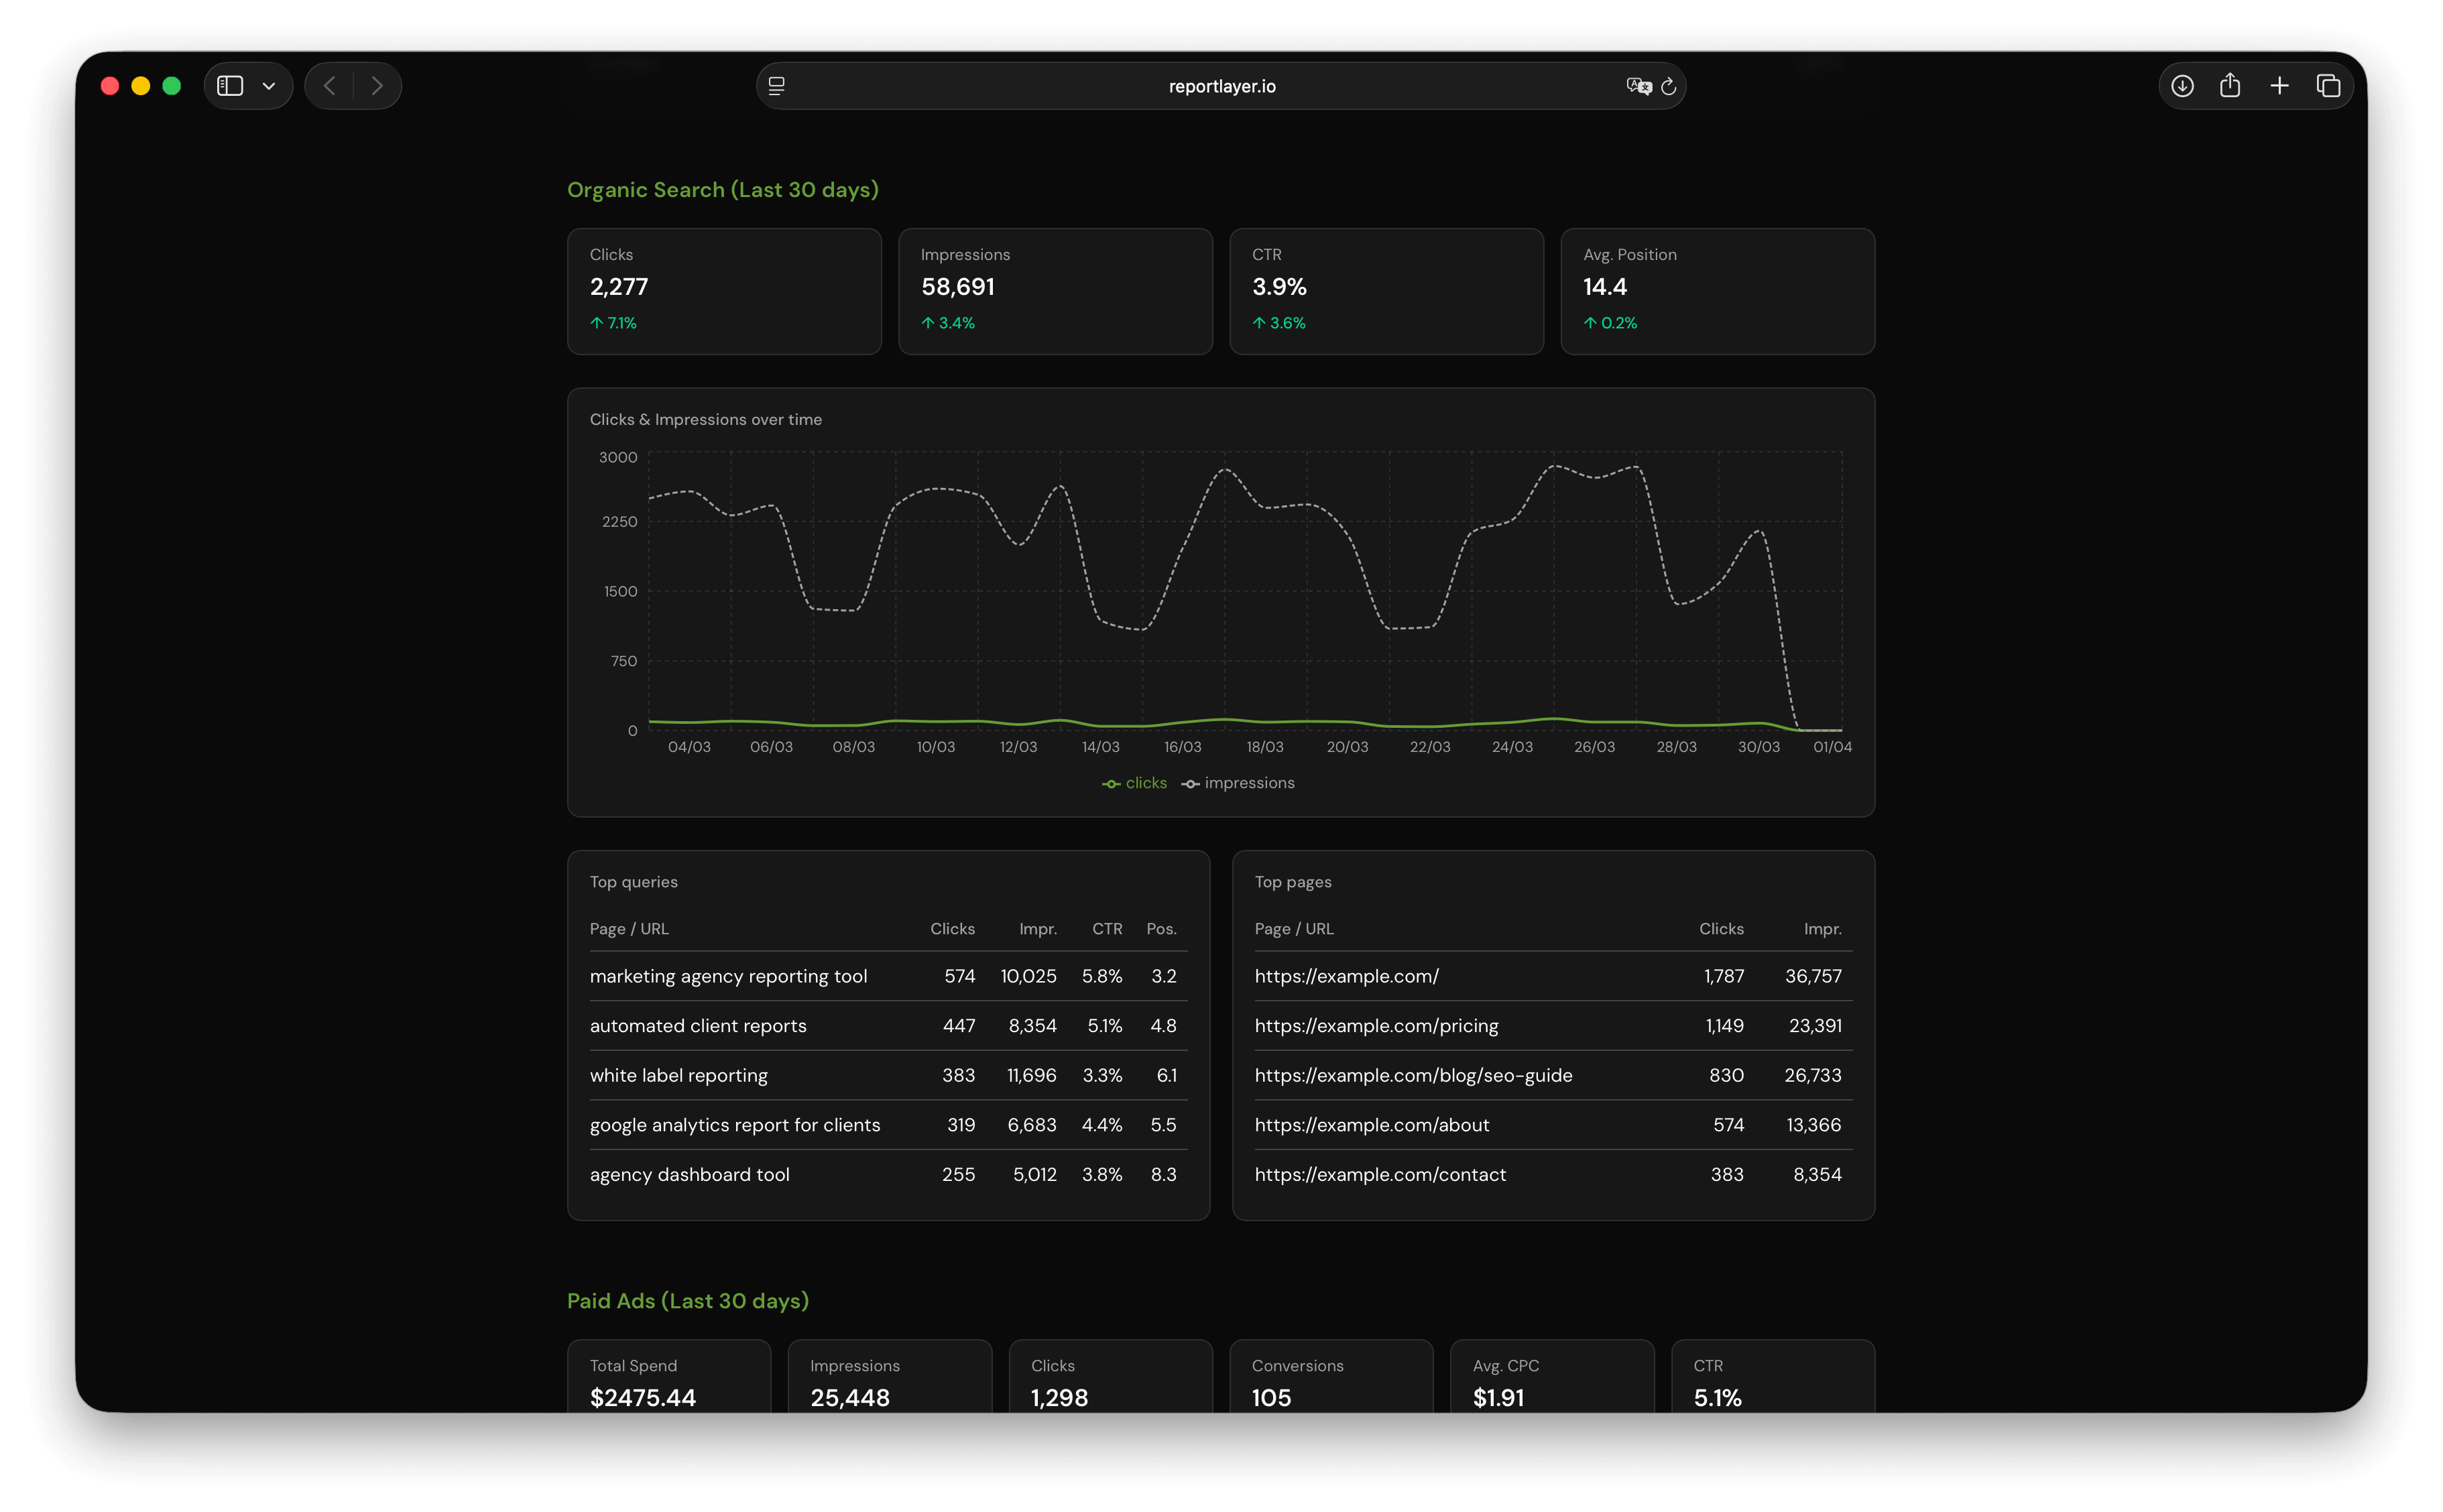Show the tab overview icon

click(2329, 86)
